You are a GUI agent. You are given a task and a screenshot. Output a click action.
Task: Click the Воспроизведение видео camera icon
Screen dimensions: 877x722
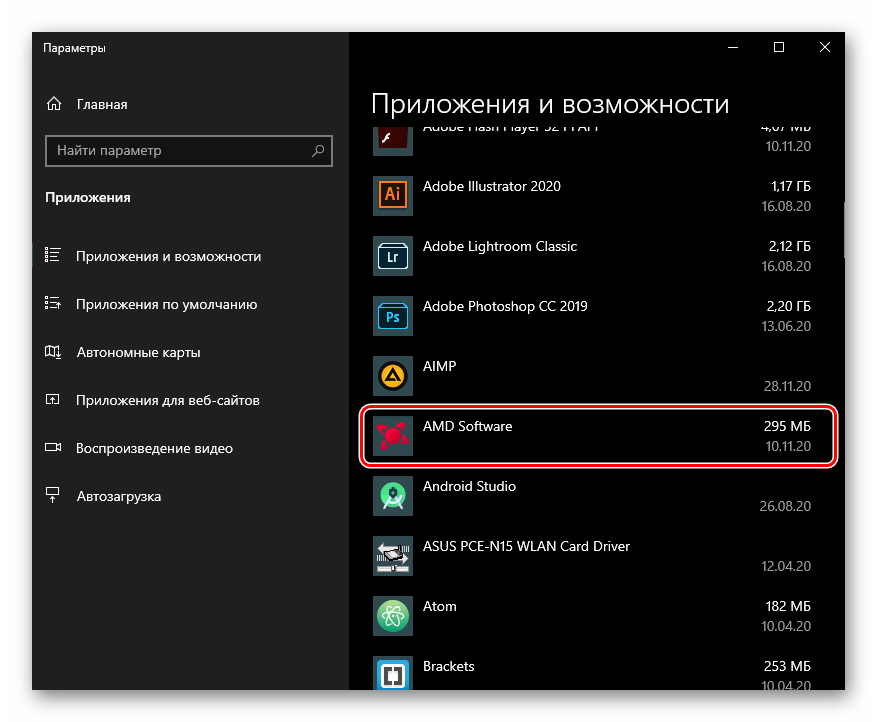53,447
